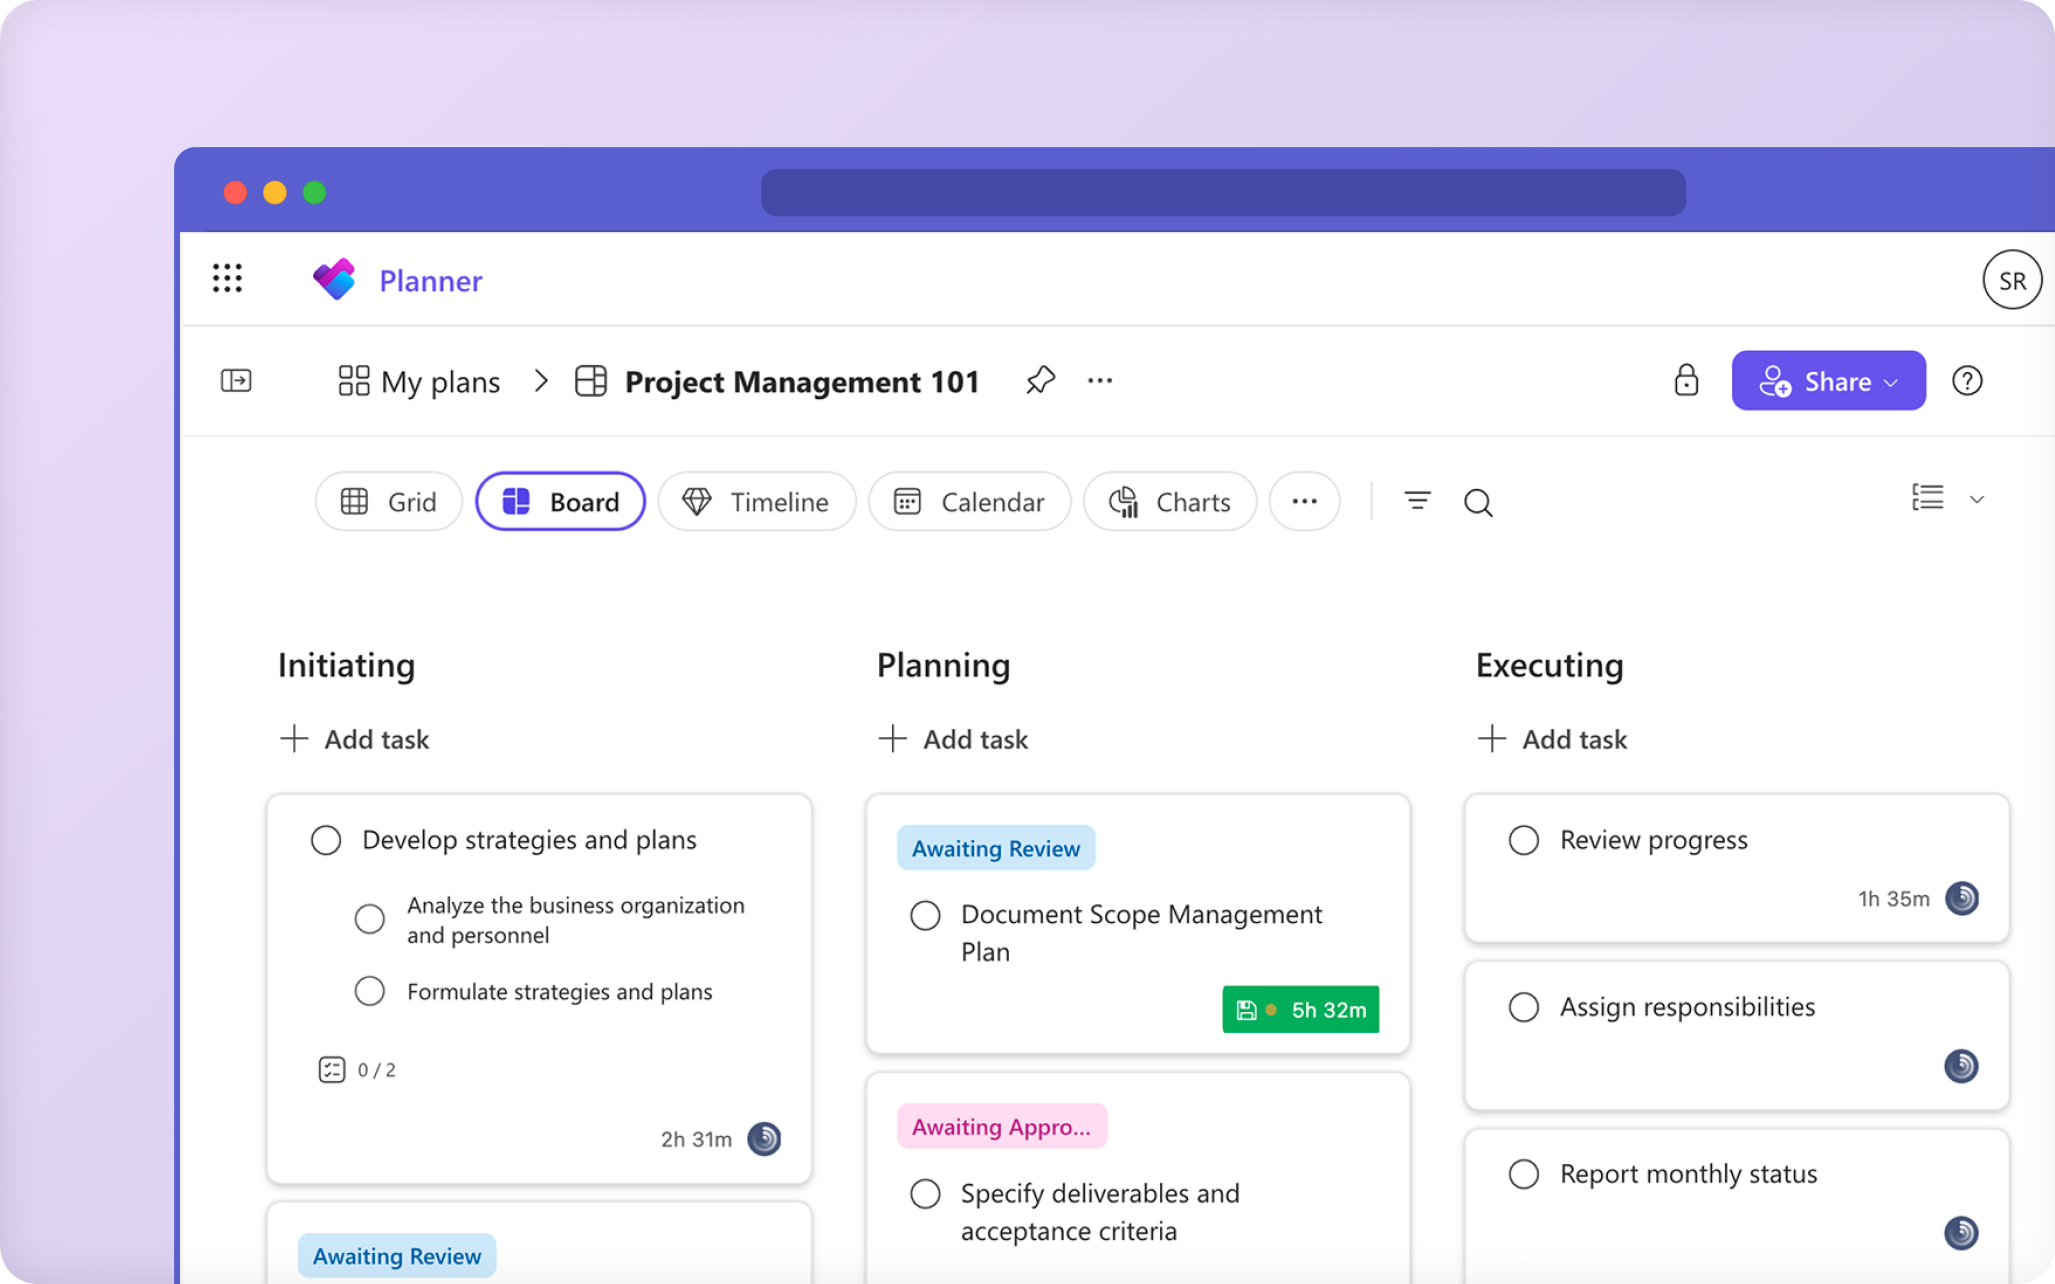
Task: Open the app launcher grid icon
Action: [x=227, y=279]
